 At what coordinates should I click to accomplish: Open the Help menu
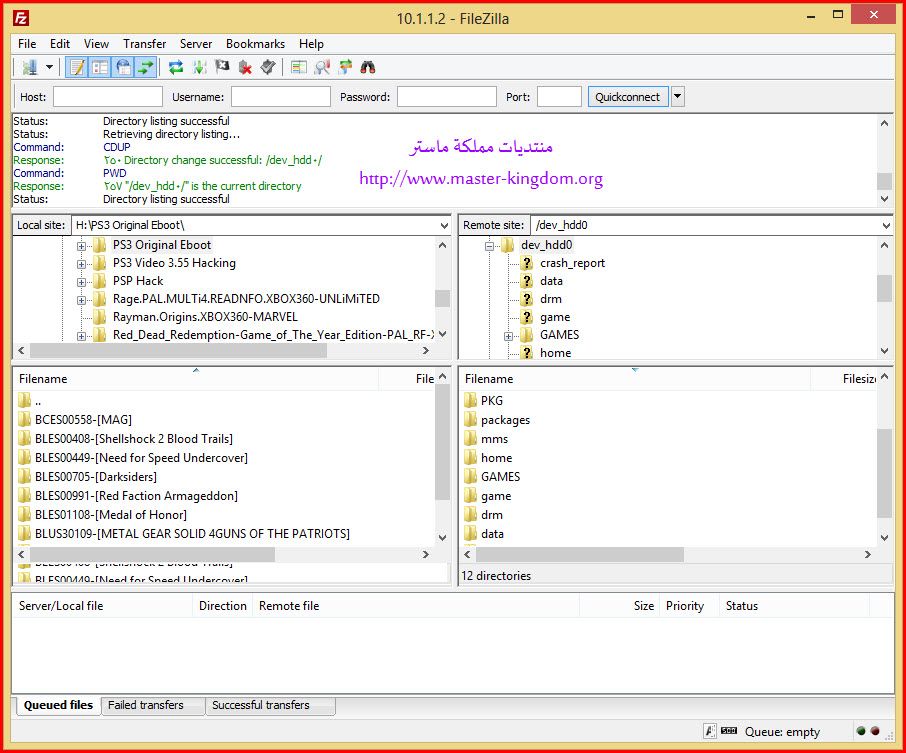(x=311, y=44)
